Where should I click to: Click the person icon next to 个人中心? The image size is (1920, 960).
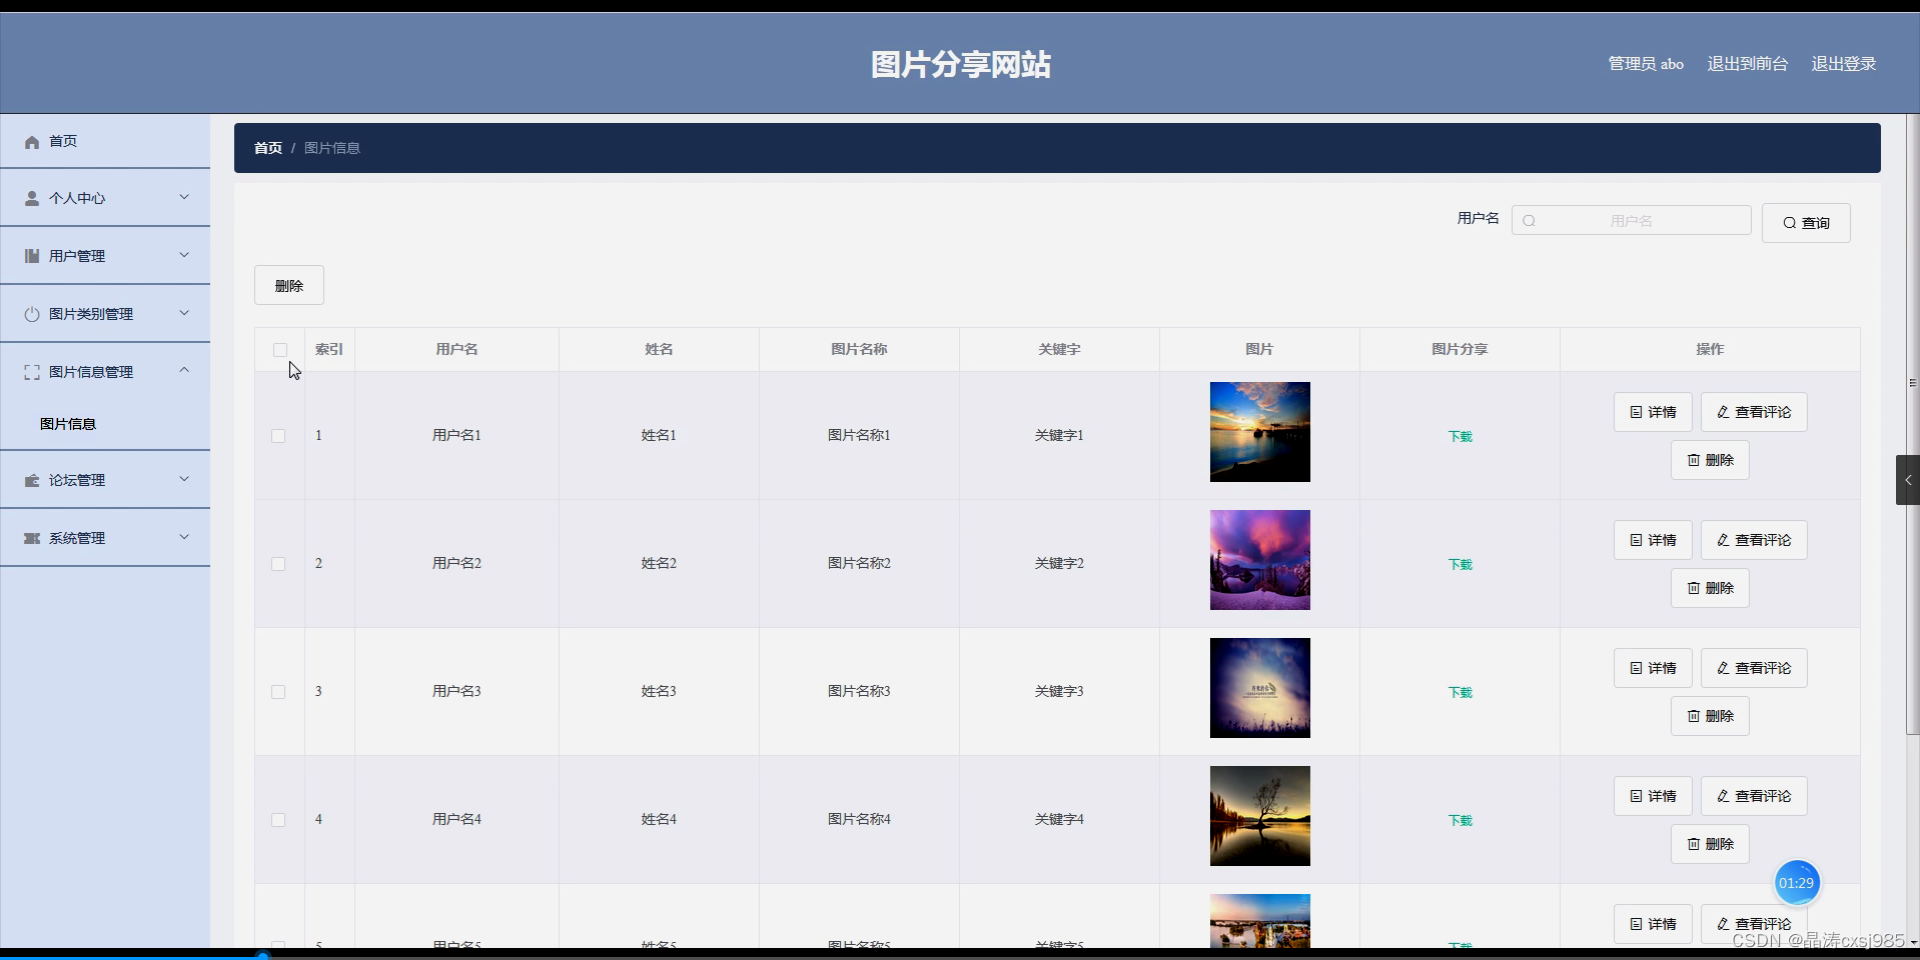(32, 198)
